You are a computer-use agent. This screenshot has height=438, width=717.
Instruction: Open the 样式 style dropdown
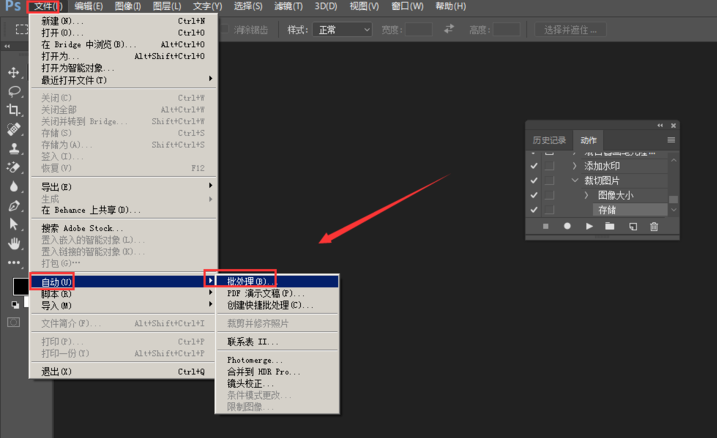click(x=342, y=30)
